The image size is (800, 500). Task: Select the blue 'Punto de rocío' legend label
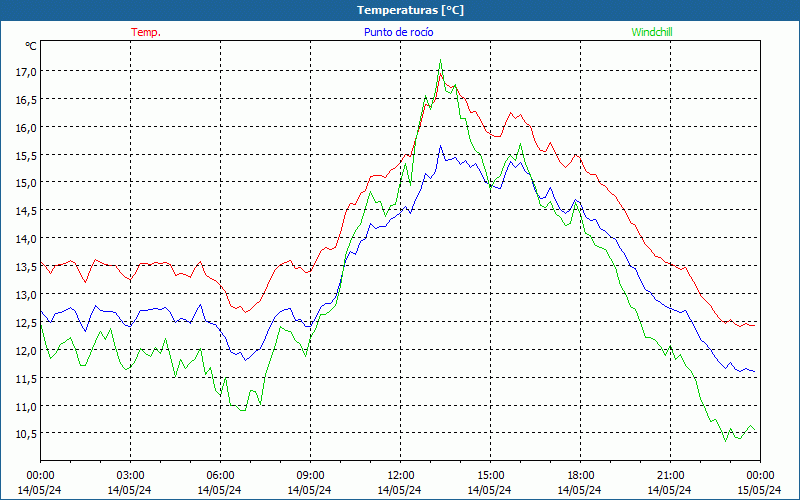pyautogui.click(x=398, y=32)
